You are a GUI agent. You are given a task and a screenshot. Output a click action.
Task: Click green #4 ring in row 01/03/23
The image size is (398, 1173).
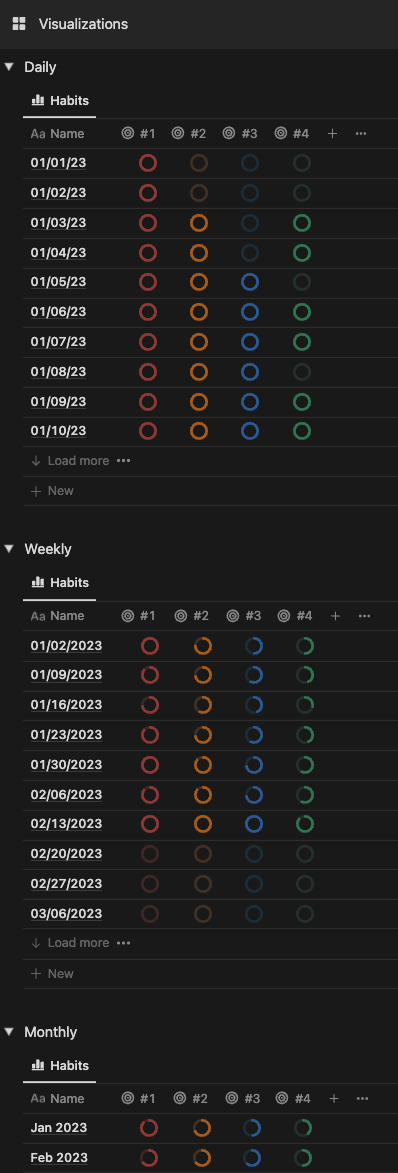pos(301,223)
